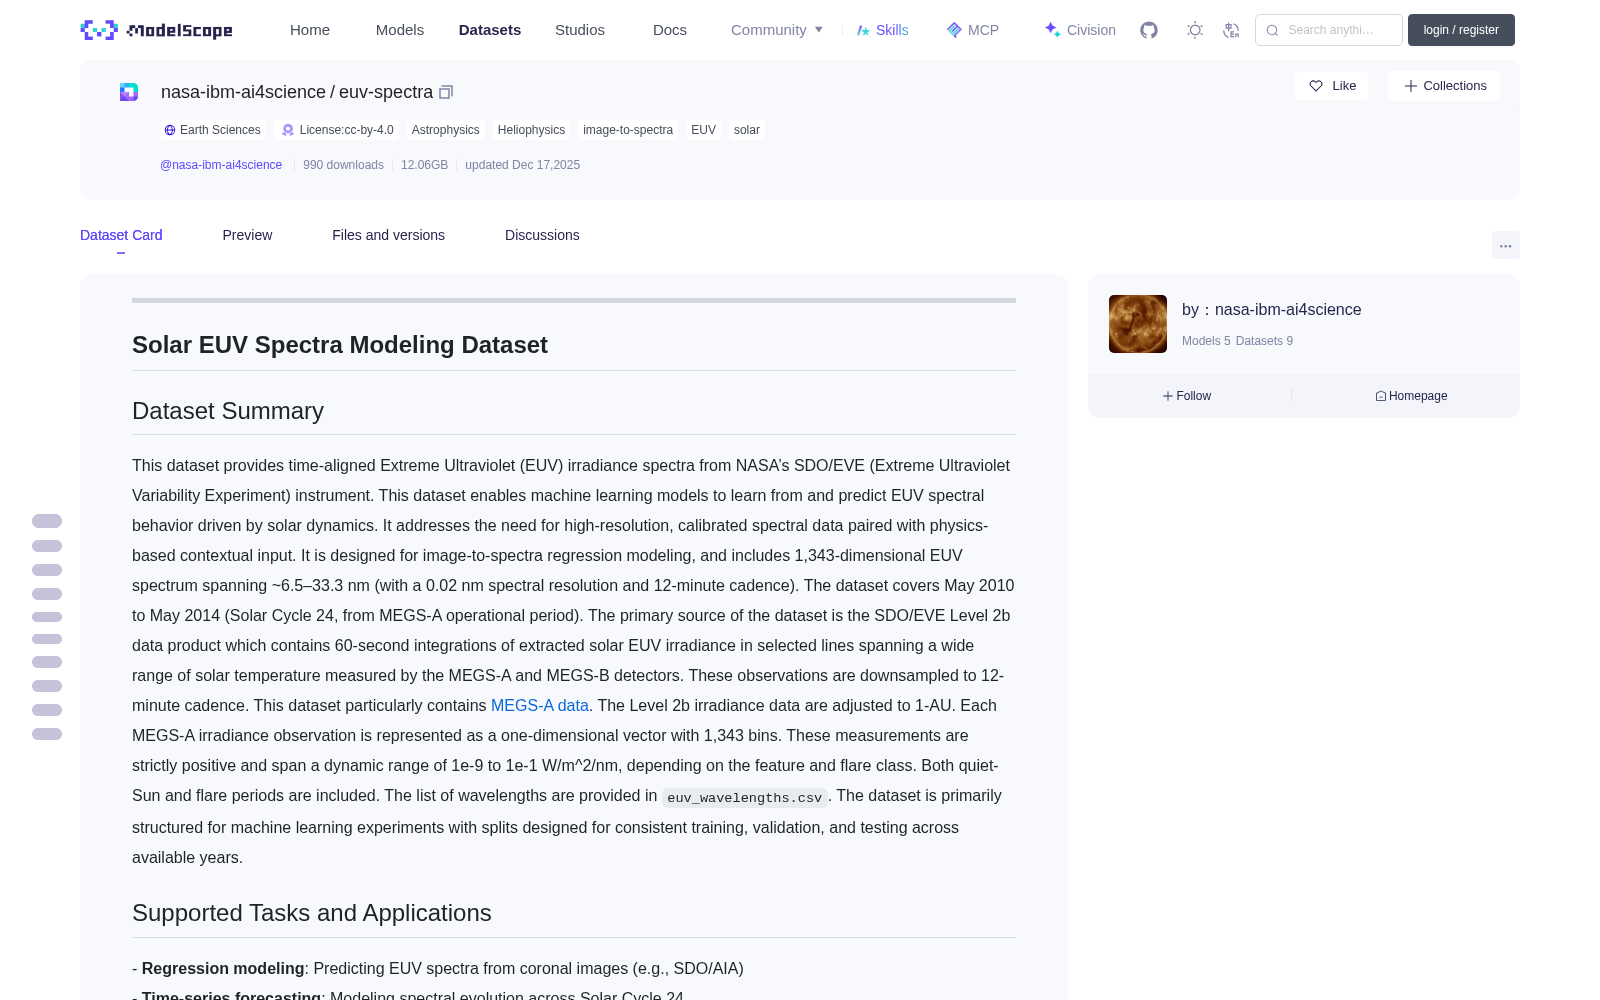Click the ModelScope logo

(157, 30)
